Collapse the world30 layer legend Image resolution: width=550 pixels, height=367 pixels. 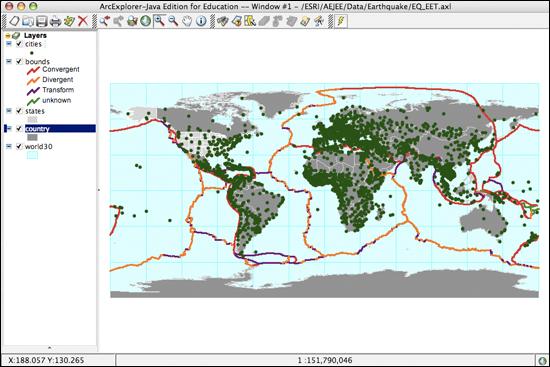[9, 146]
